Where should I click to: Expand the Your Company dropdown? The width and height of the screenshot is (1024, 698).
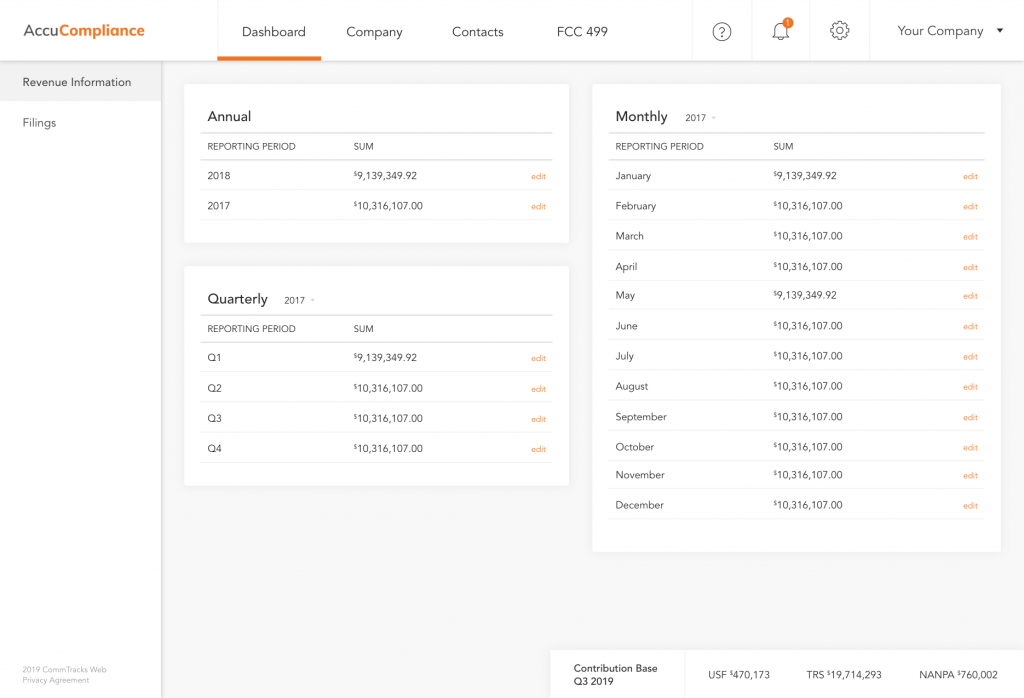pyautogui.click(x=949, y=31)
